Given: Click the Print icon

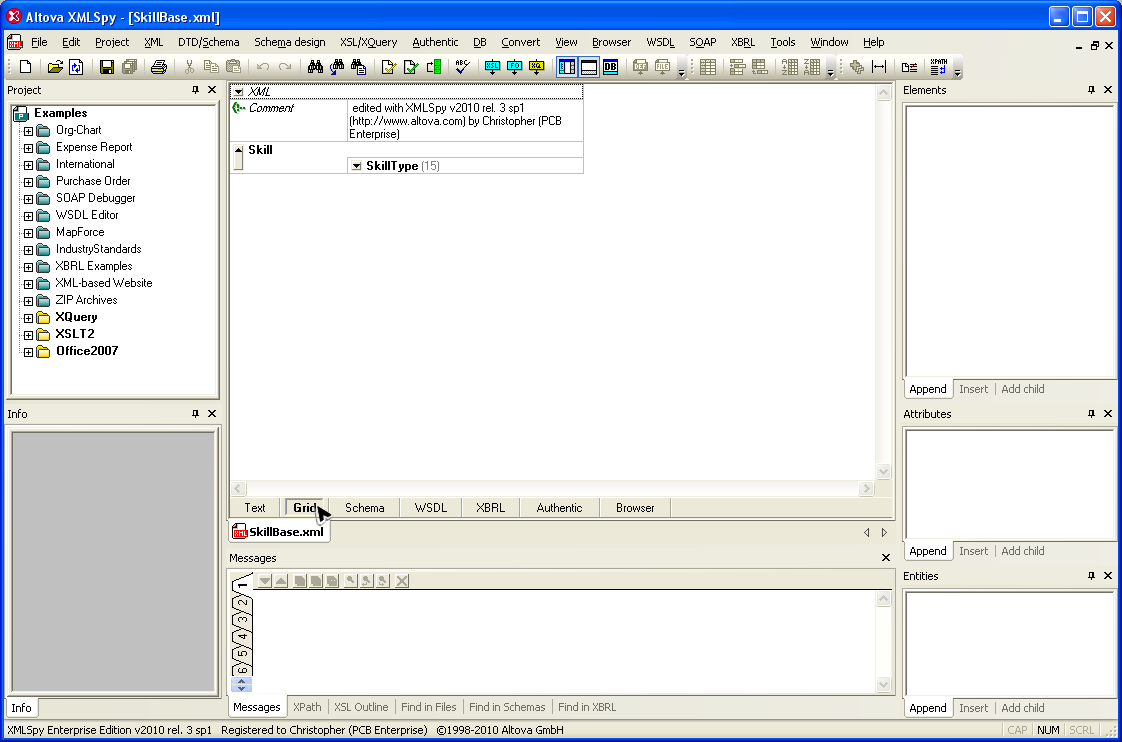Looking at the screenshot, I should (159, 67).
